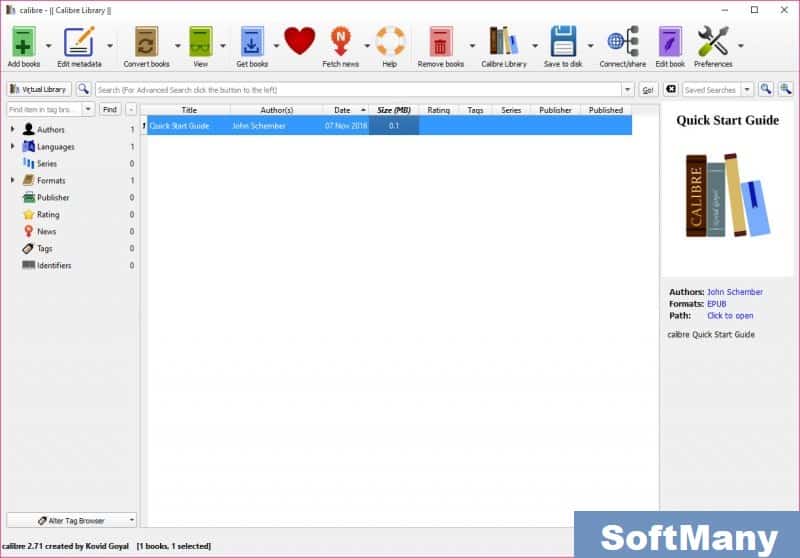Viewport: 800px width, 558px height.
Task: Select Series in tag browser
Action: 46,163
